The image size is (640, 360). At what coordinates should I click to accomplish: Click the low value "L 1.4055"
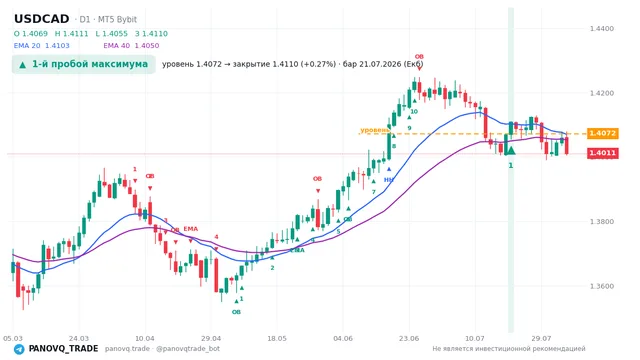(x=111, y=33)
